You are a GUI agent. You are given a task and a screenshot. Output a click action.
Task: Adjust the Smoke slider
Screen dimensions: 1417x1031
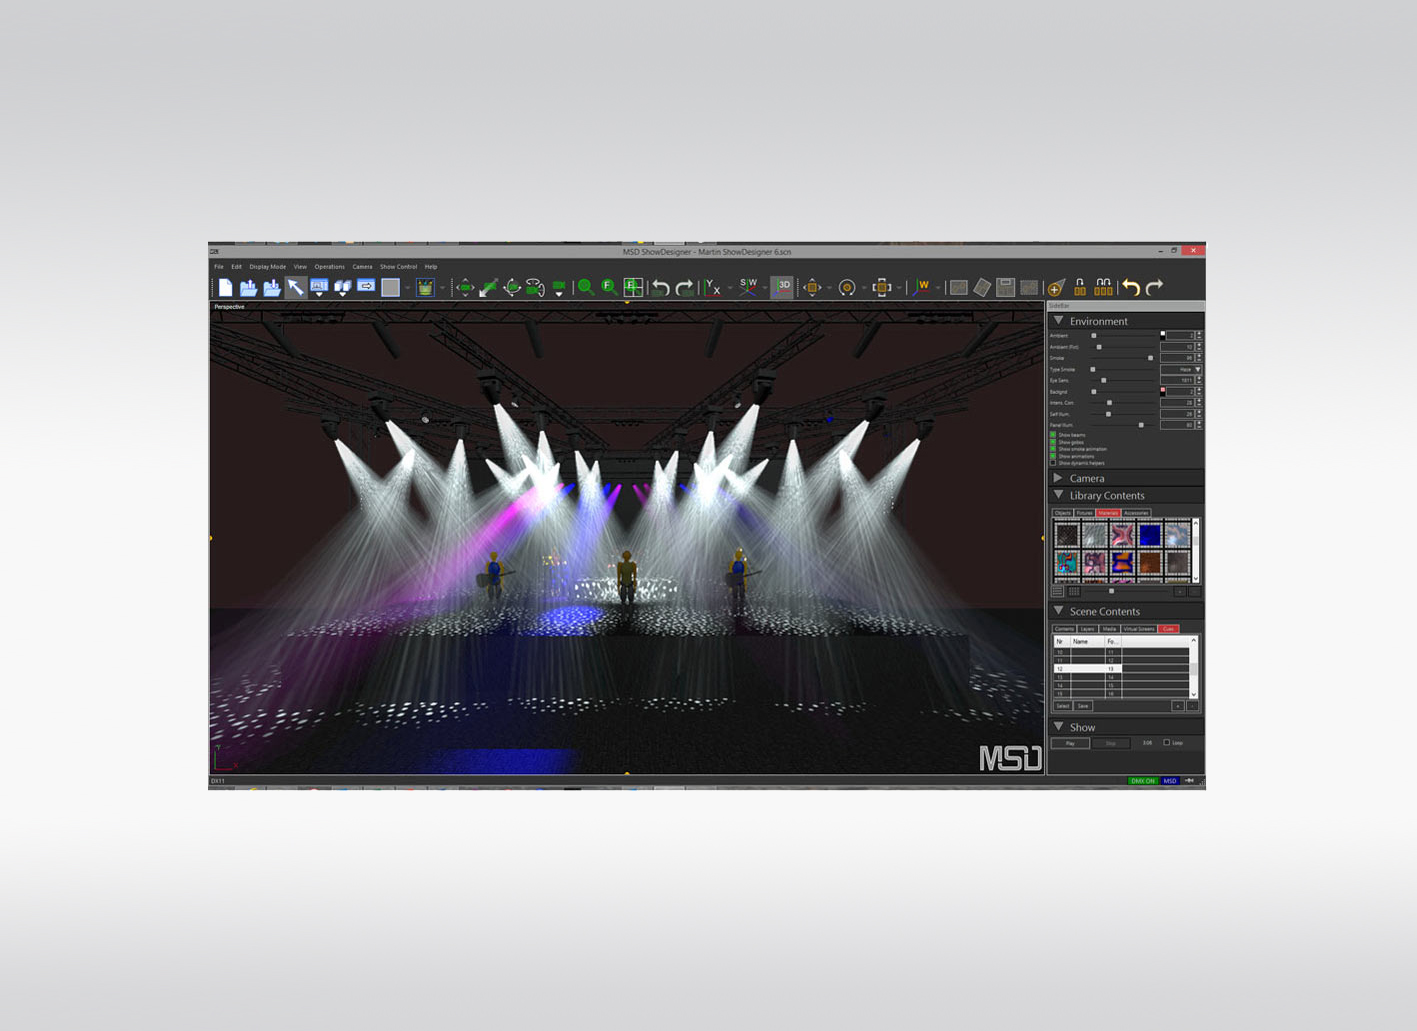pyautogui.click(x=1150, y=358)
